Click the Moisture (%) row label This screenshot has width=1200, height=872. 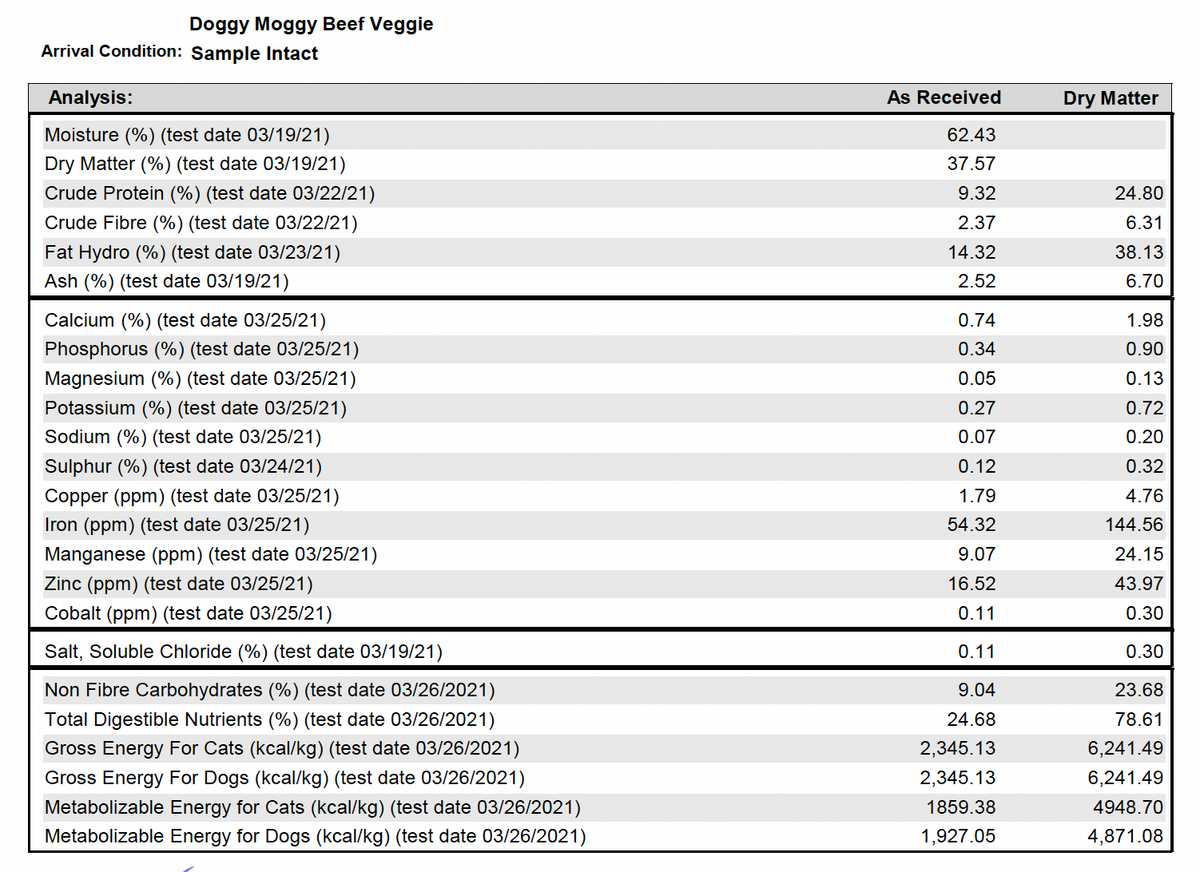point(187,135)
